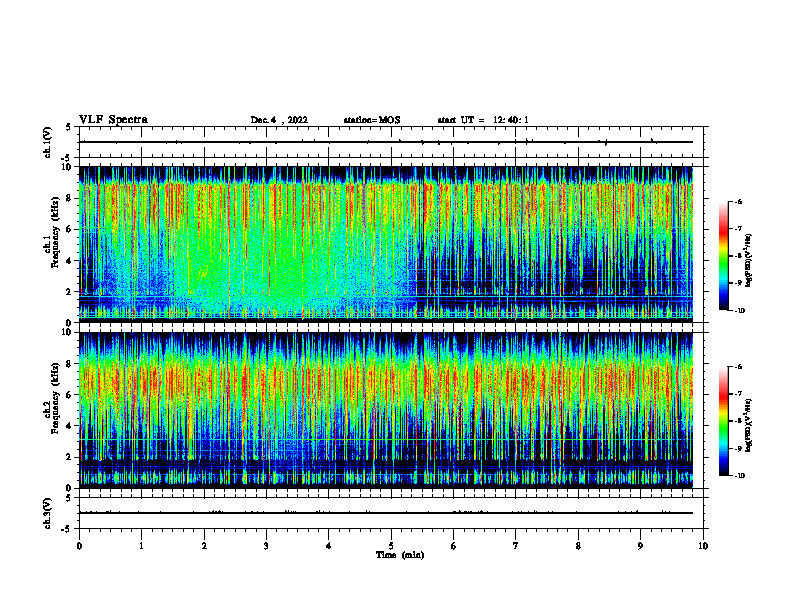792x612 pixels.
Task: Click time axis tick label "4"
Action: 329,546
